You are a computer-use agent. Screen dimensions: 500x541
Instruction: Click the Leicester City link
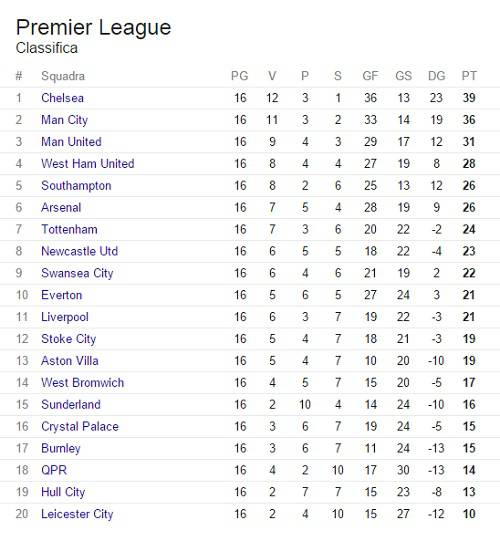pos(77,514)
